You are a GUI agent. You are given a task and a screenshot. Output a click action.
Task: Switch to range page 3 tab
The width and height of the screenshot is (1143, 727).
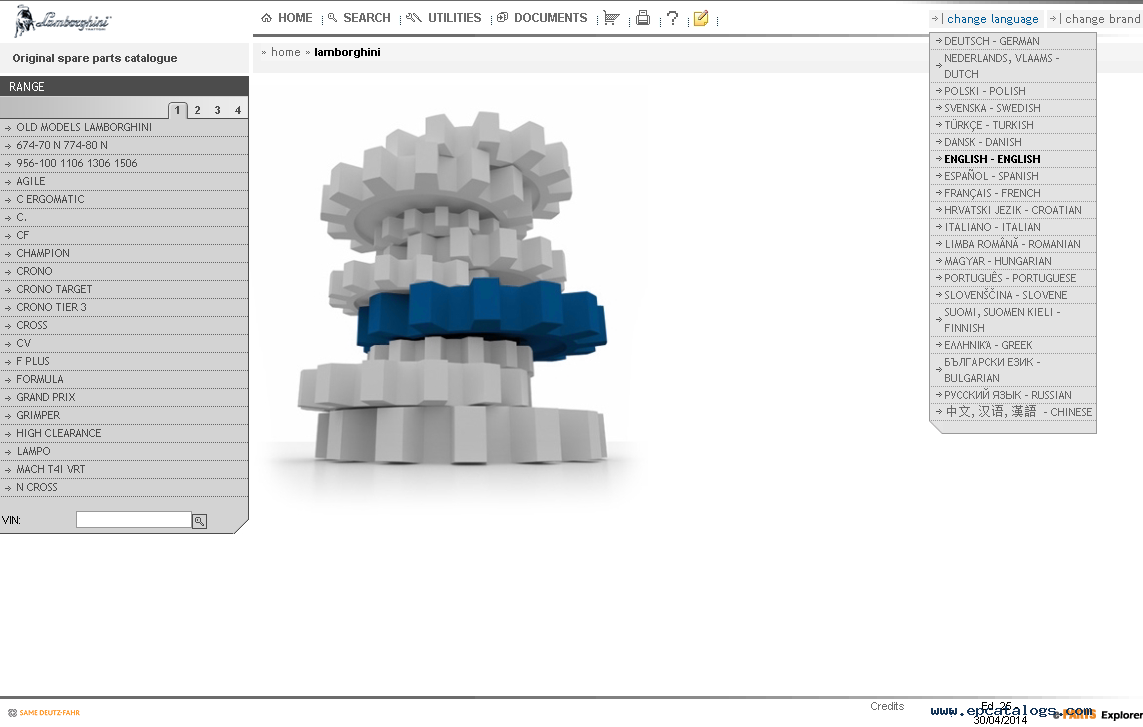pyautogui.click(x=217, y=110)
